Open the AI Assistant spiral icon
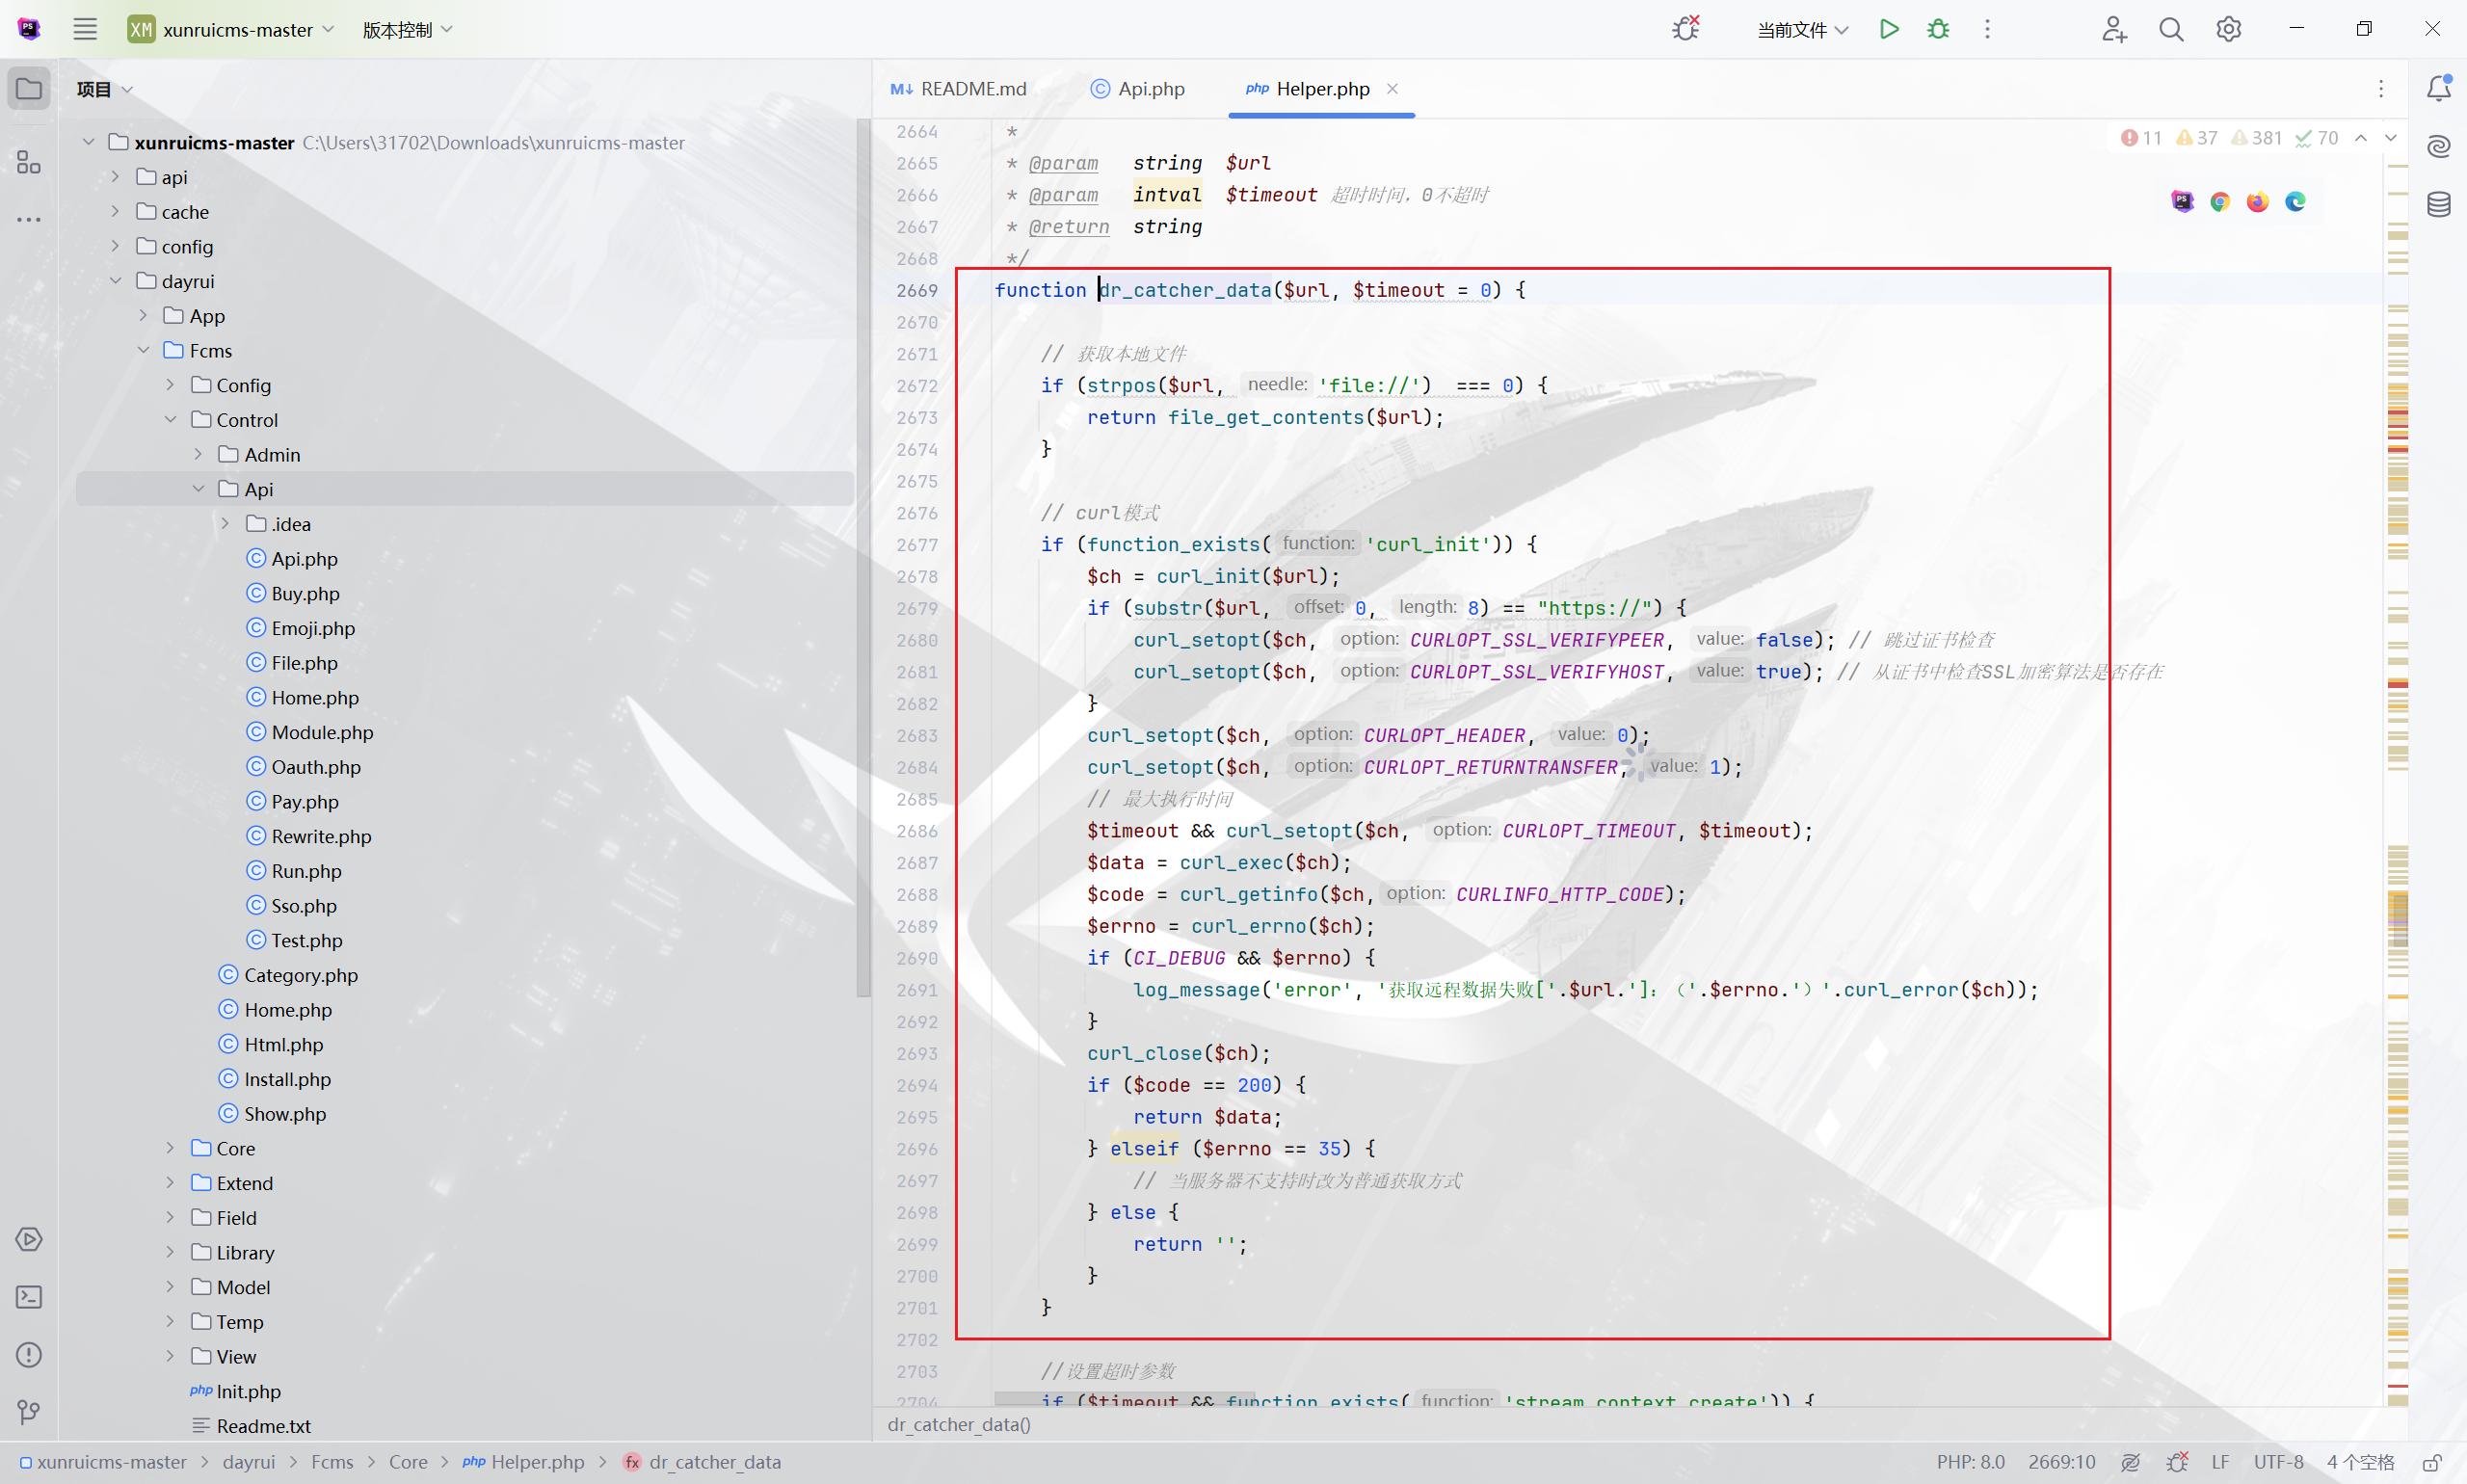The height and width of the screenshot is (1484, 2467). click(2439, 146)
